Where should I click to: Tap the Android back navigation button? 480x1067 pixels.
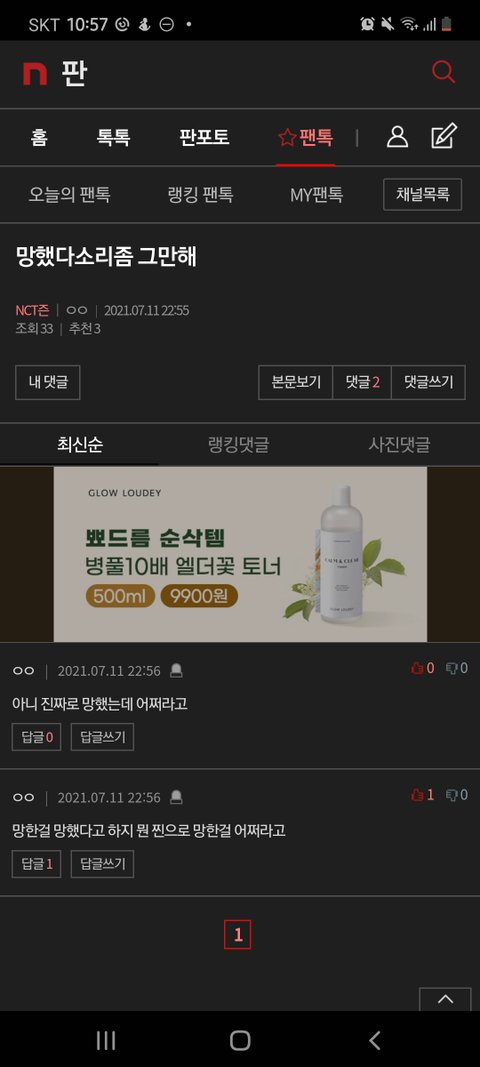click(x=374, y=1040)
